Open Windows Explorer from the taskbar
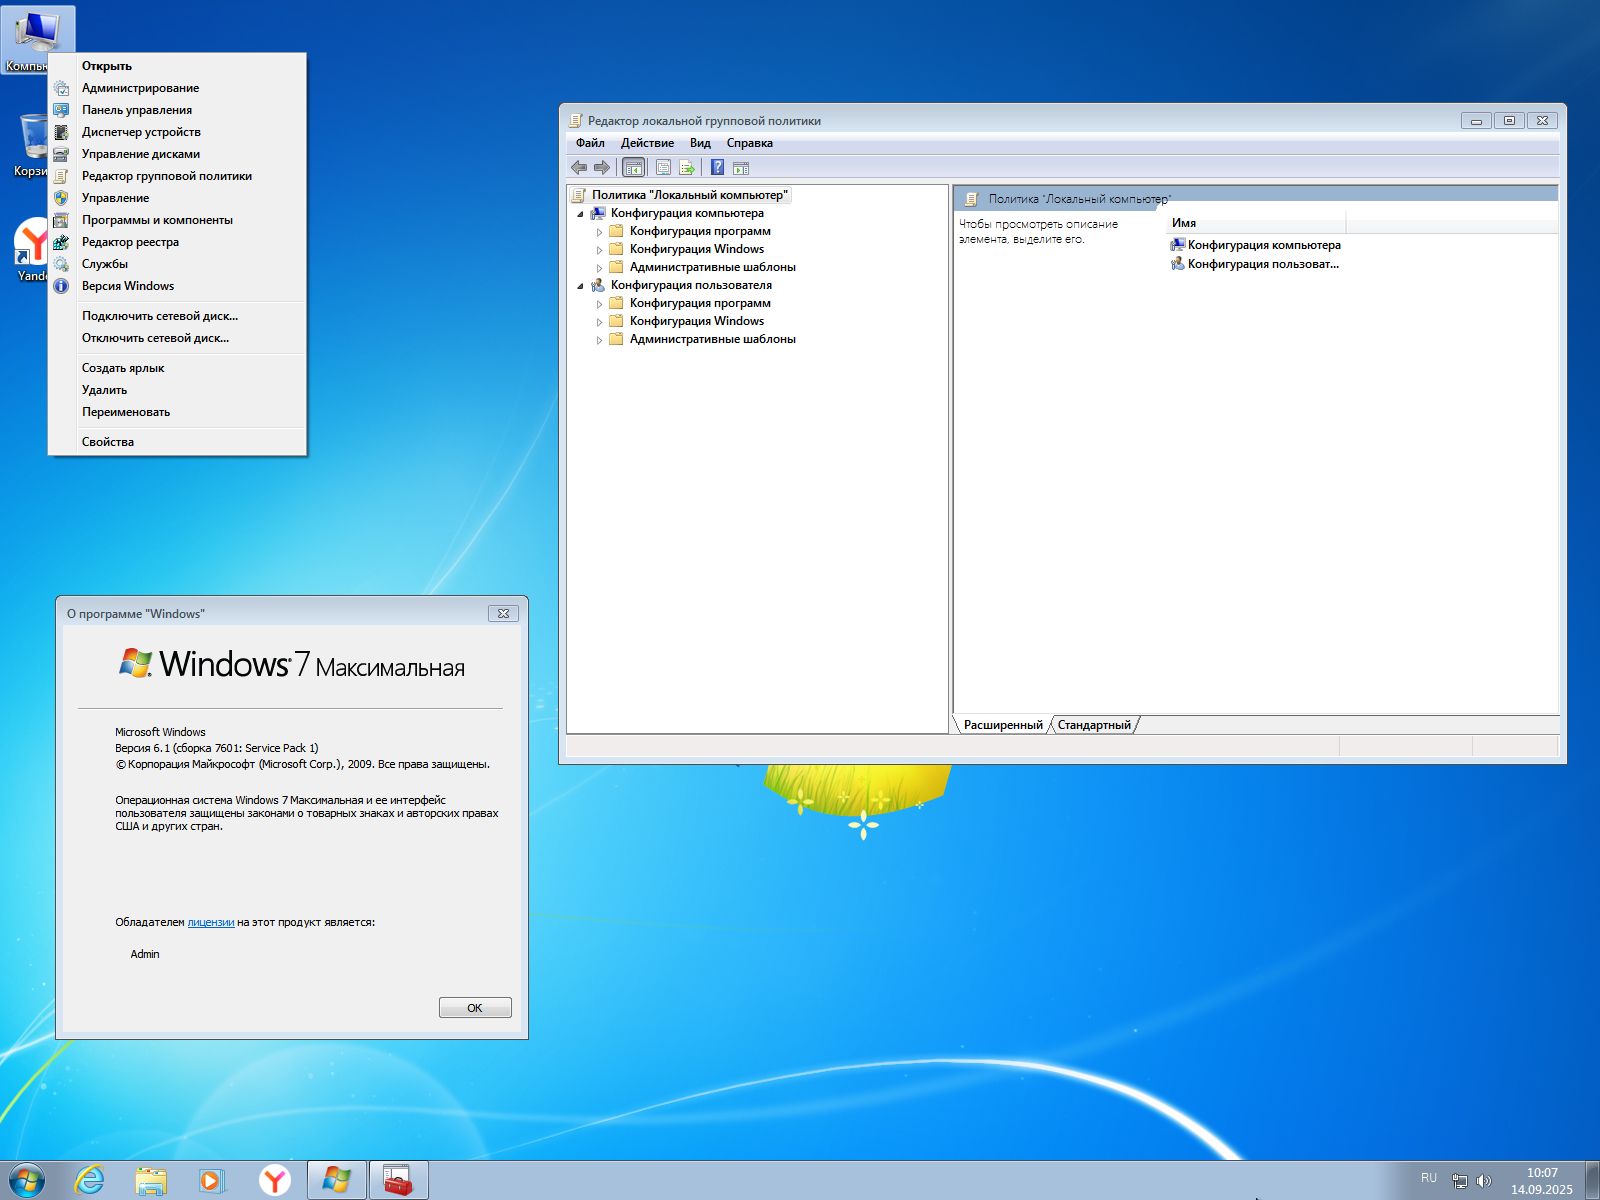The width and height of the screenshot is (1600, 1200). coord(151,1181)
